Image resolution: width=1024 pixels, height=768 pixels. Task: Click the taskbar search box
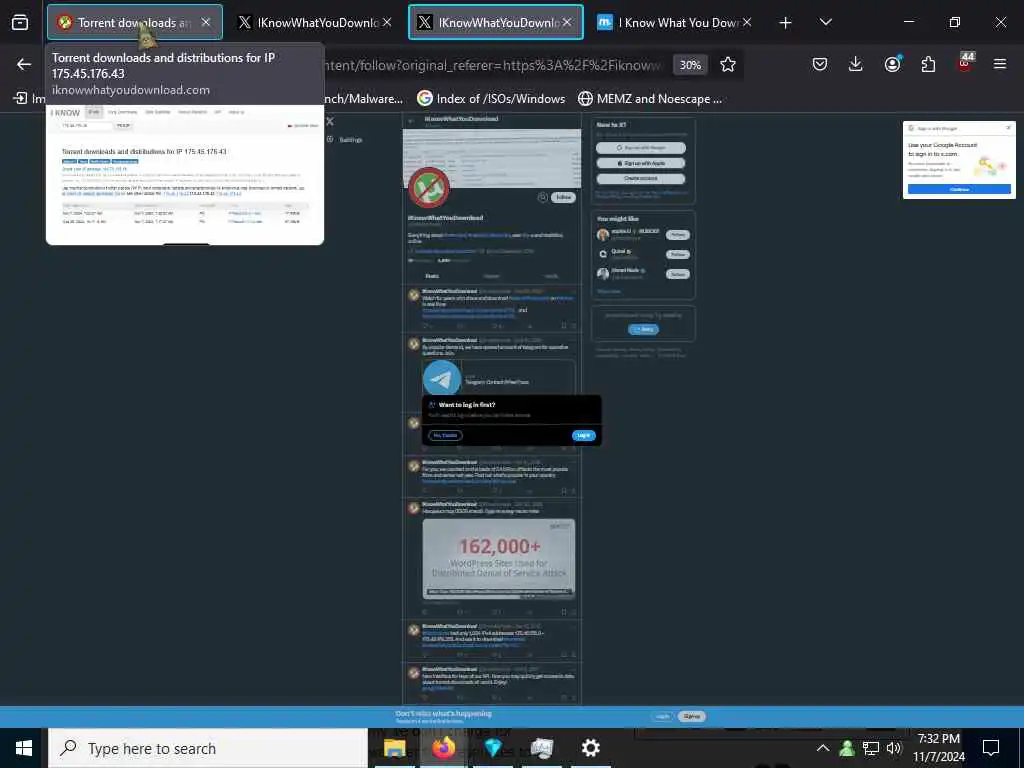(x=208, y=748)
